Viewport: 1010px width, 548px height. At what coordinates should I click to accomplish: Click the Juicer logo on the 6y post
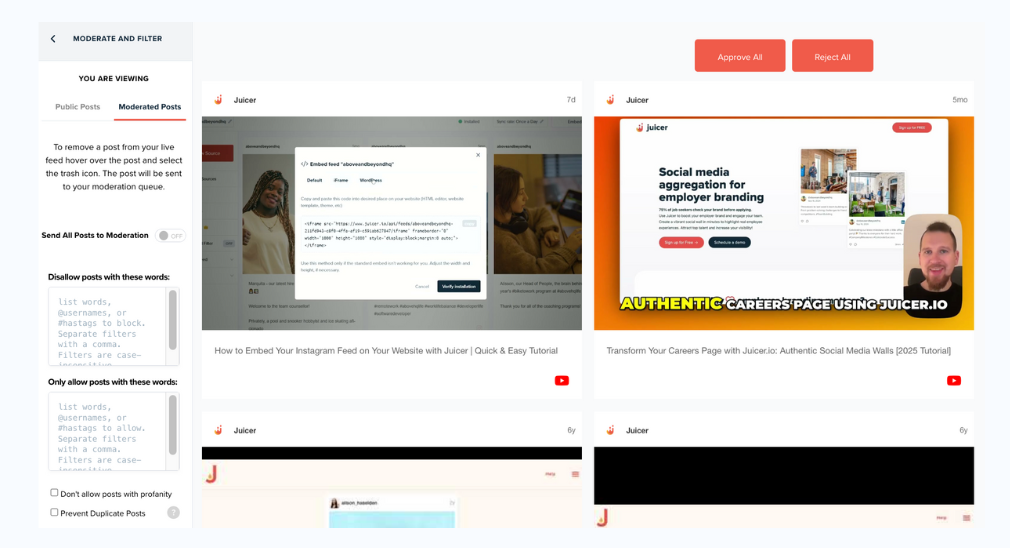pyautogui.click(x=610, y=430)
